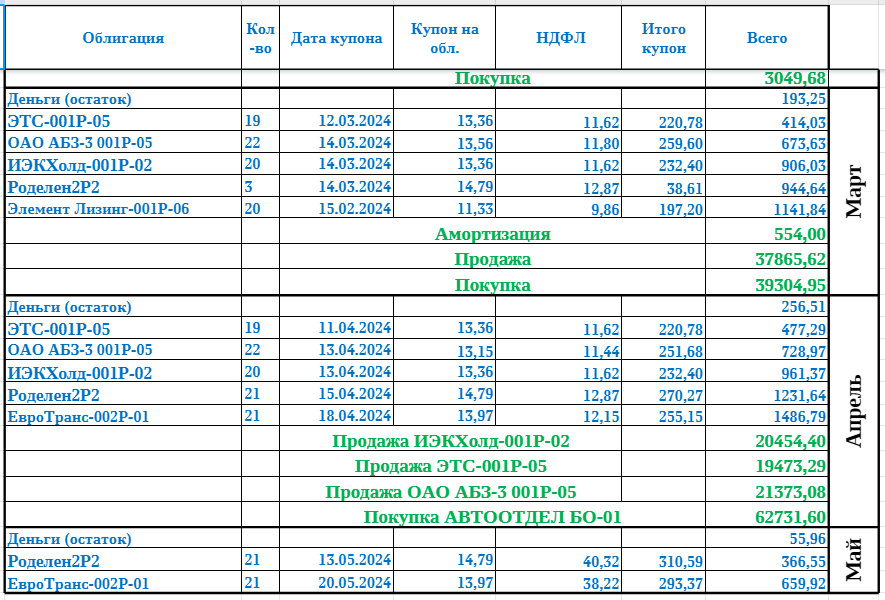Click the ОАО АБЗ-3 001Р-05 row dated 14.03.2024
This screenshot has width=885, height=600.
coord(80,142)
